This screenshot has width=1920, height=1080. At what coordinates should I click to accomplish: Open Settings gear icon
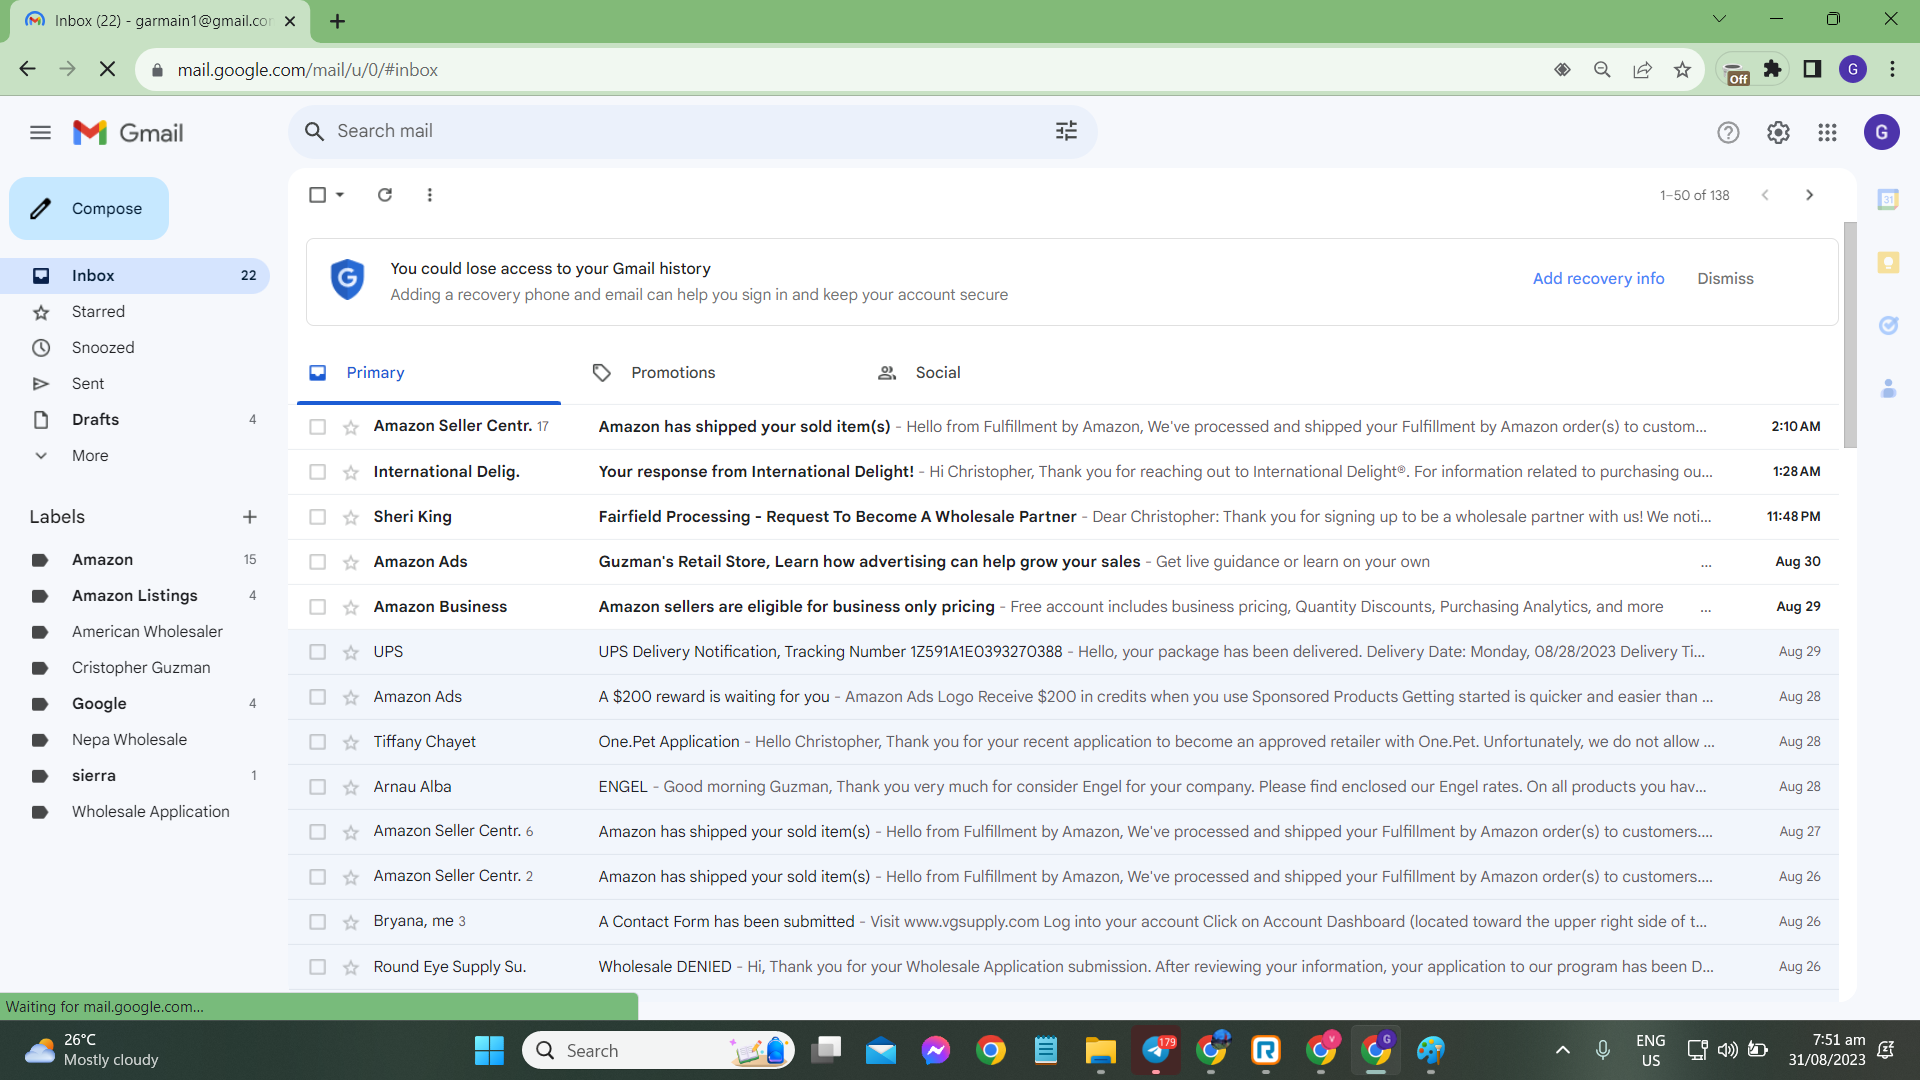click(1778, 132)
